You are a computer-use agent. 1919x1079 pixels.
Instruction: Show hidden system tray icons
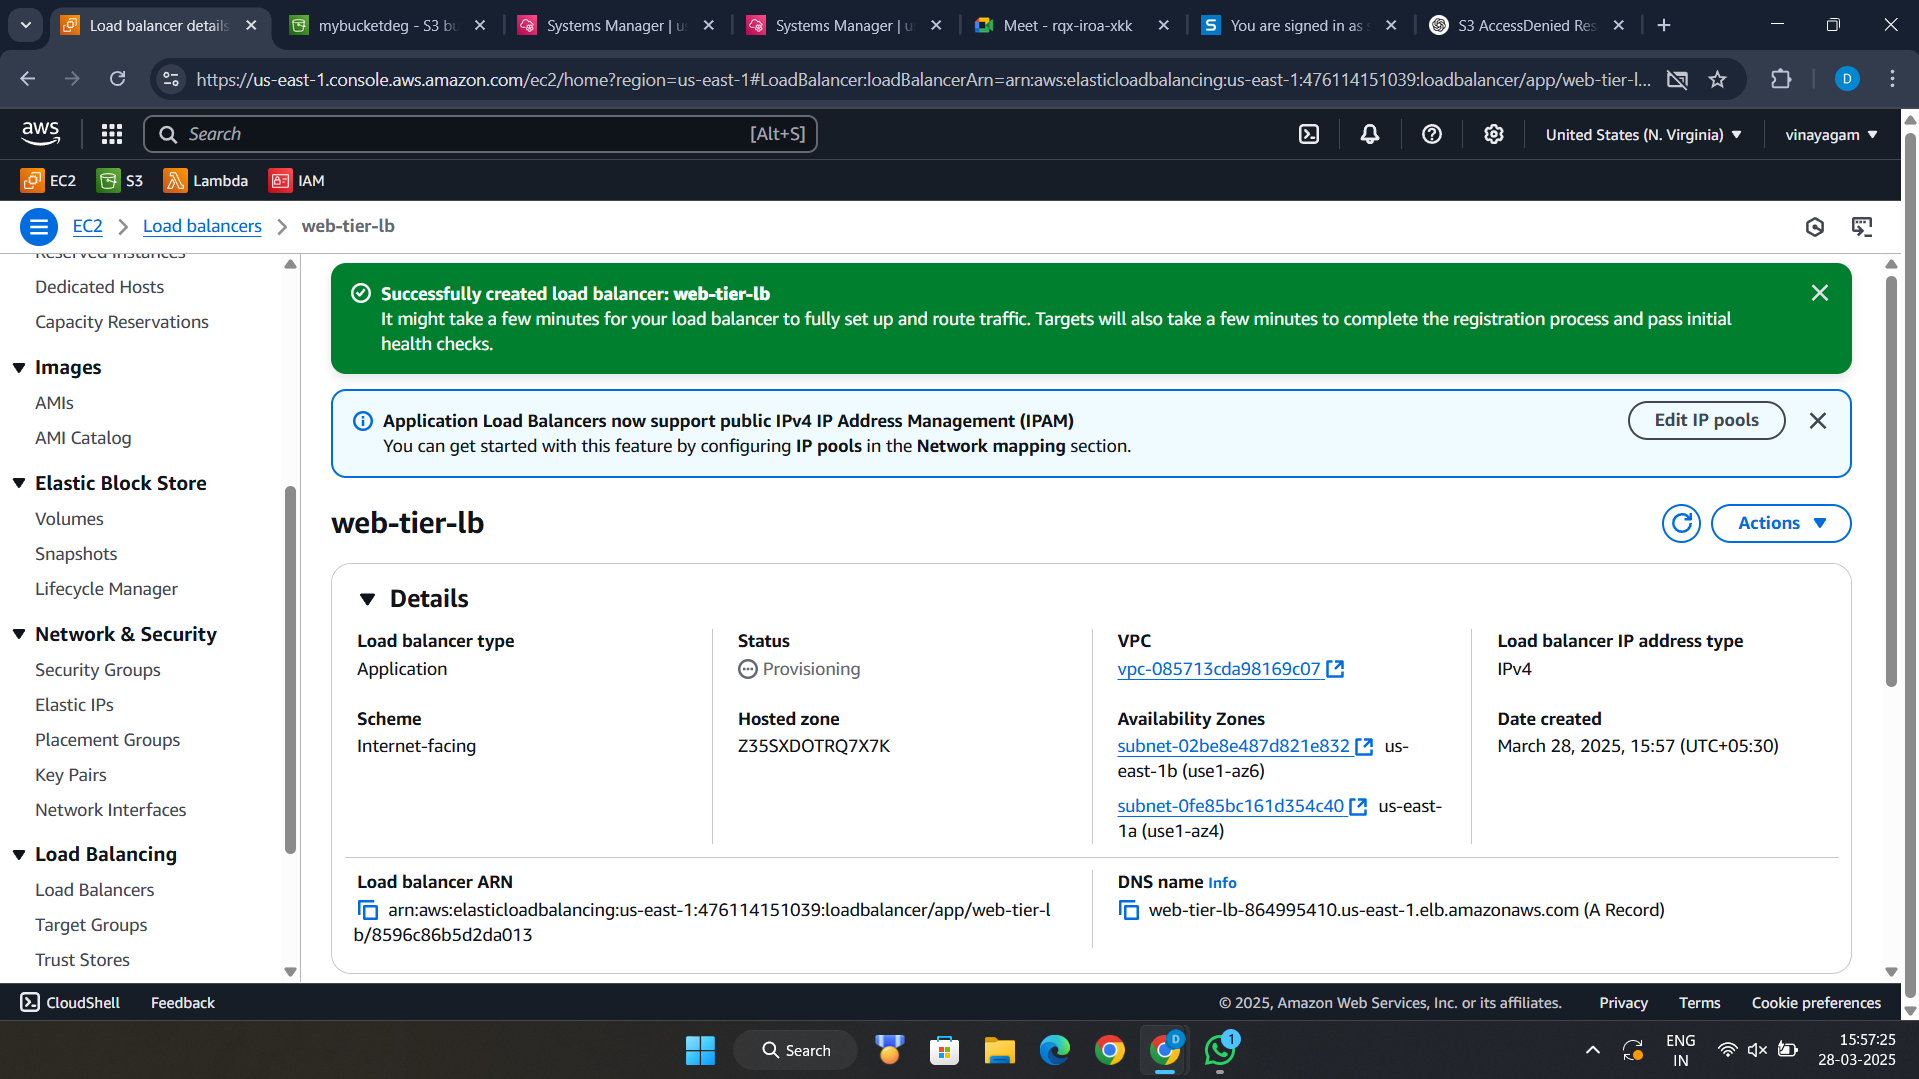(x=1592, y=1050)
